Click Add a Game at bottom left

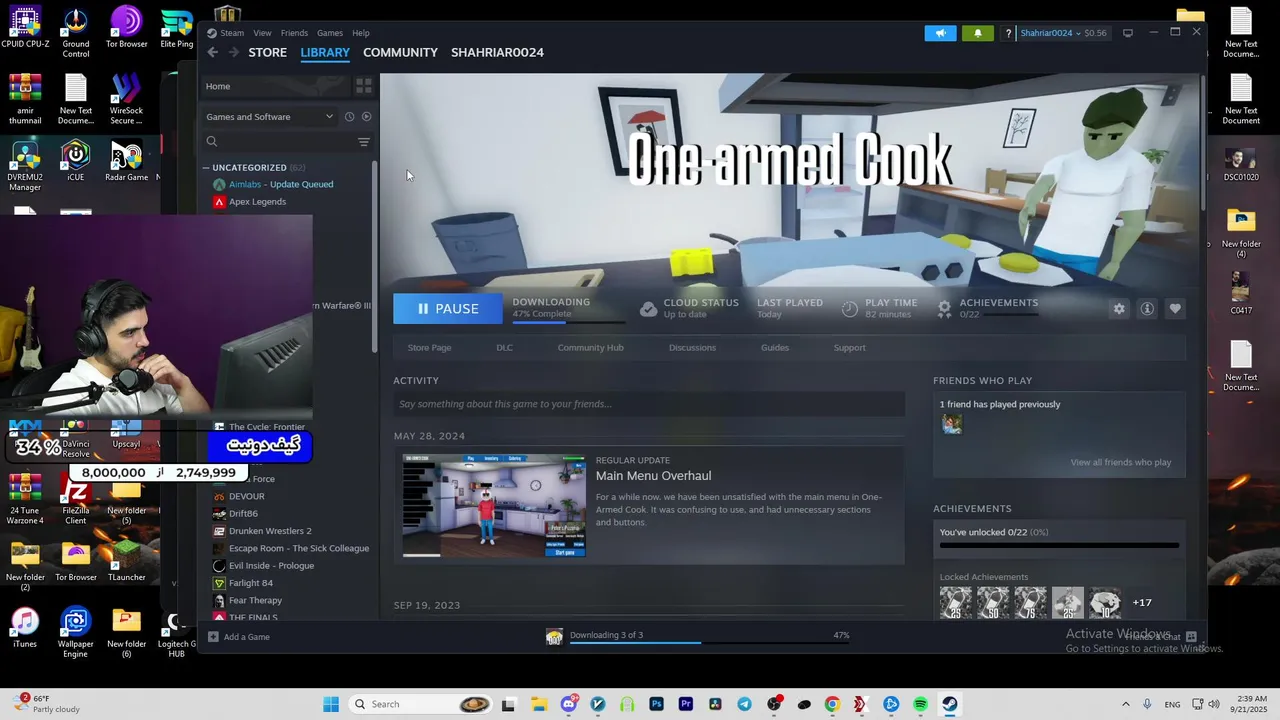coord(239,637)
